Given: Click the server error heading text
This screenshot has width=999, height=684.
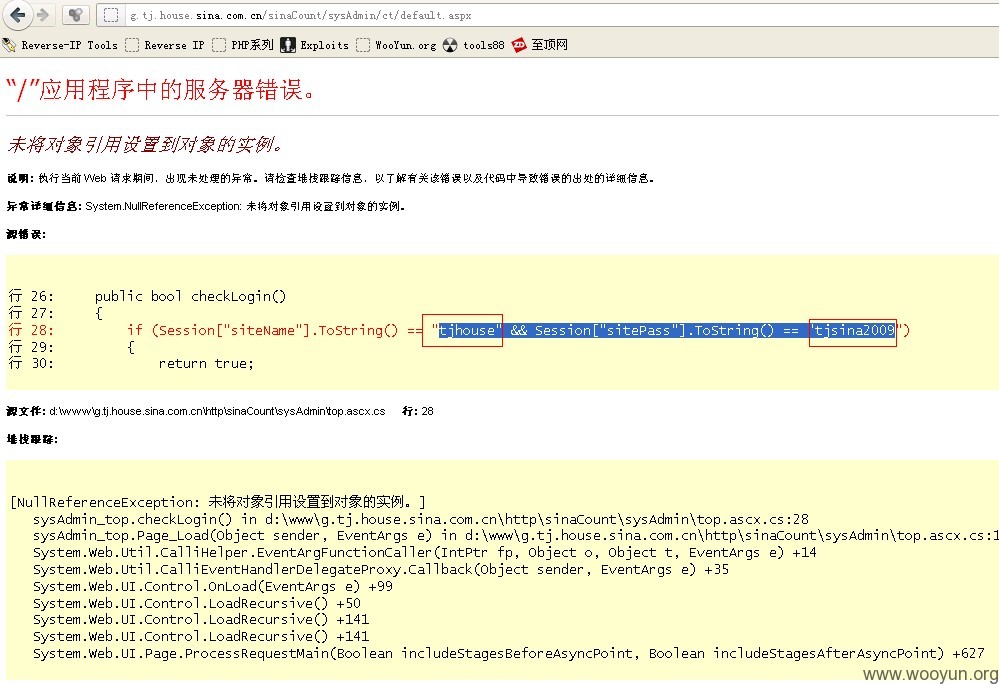Looking at the screenshot, I should [x=161, y=90].
